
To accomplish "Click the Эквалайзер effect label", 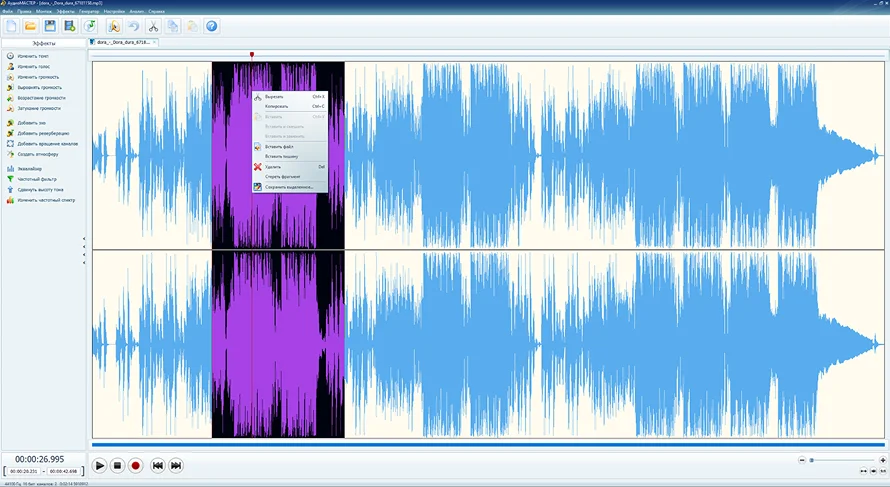I will coord(30,169).
